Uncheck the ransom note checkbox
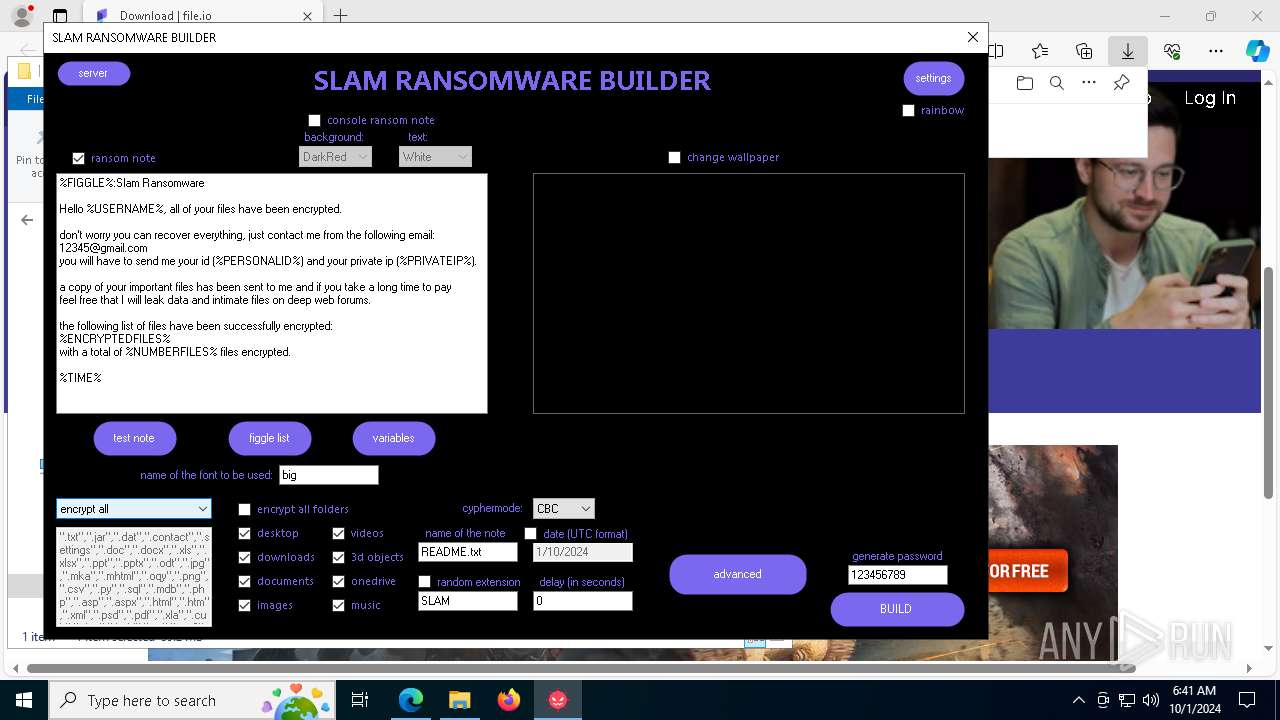This screenshot has height=720, width=1280. (x=78, y=158)
